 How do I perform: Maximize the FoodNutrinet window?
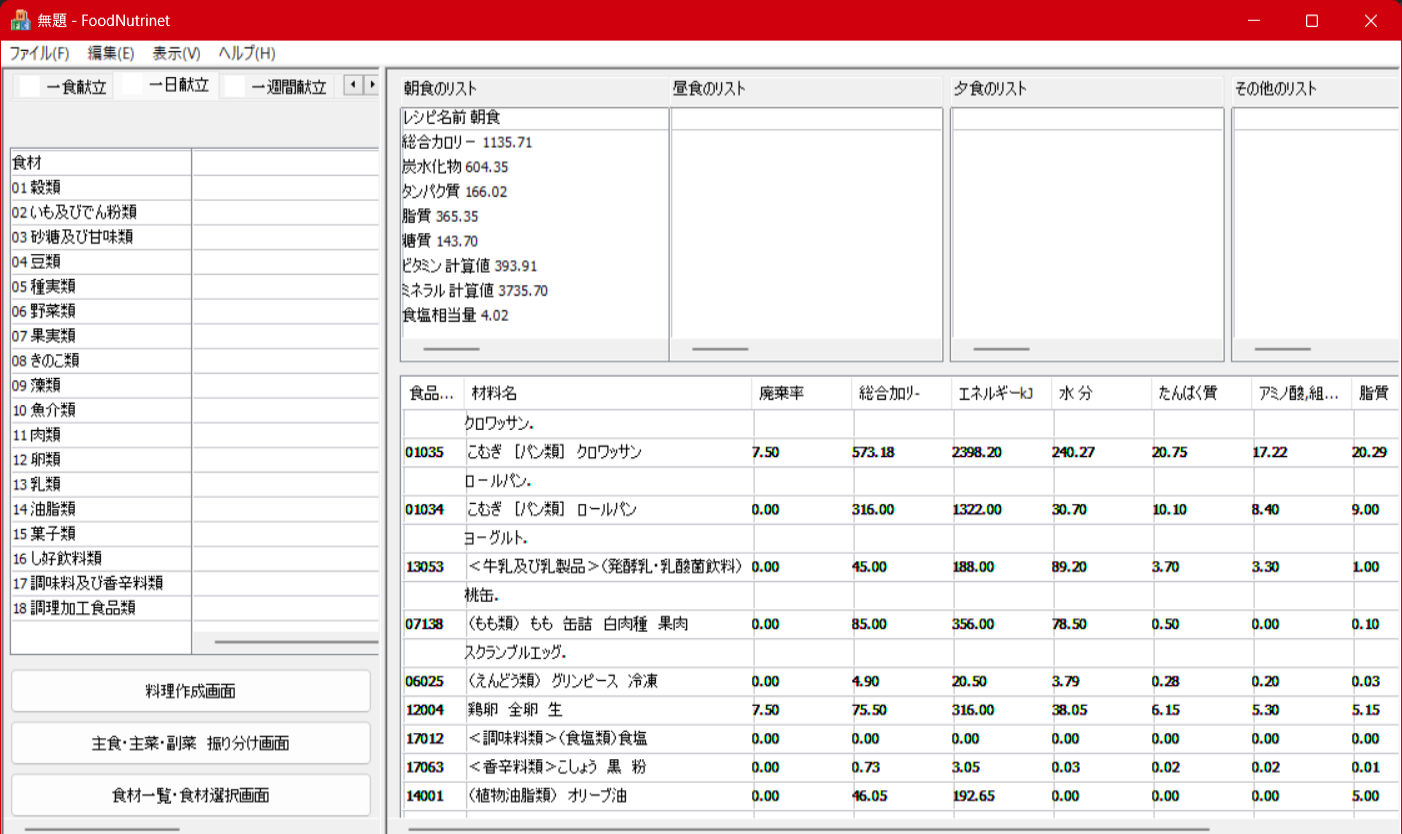[1312, 20]
